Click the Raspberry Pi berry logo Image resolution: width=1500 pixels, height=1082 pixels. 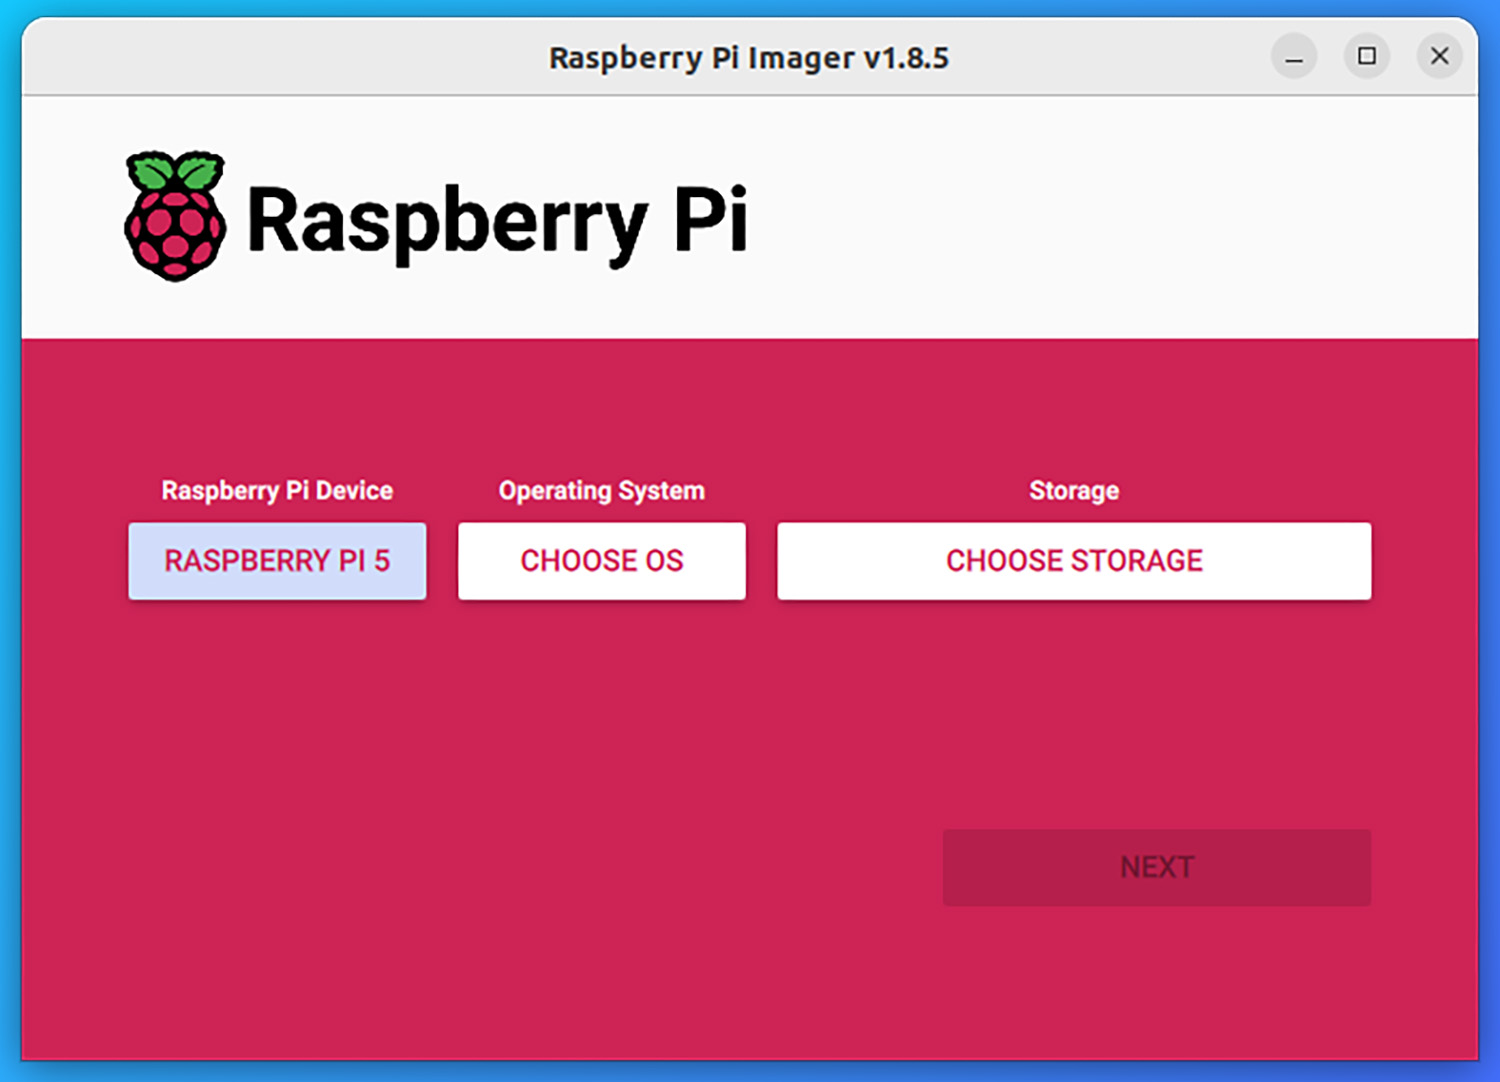tap(175, 216)
